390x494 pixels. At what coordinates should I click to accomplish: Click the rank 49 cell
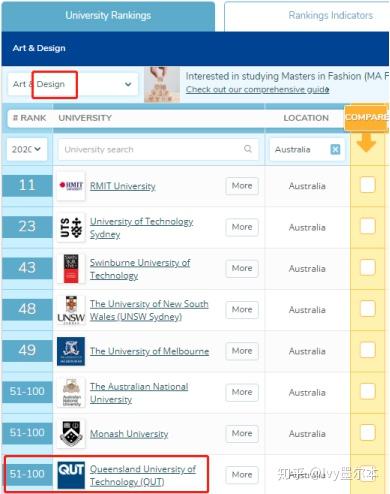point(27,351)
